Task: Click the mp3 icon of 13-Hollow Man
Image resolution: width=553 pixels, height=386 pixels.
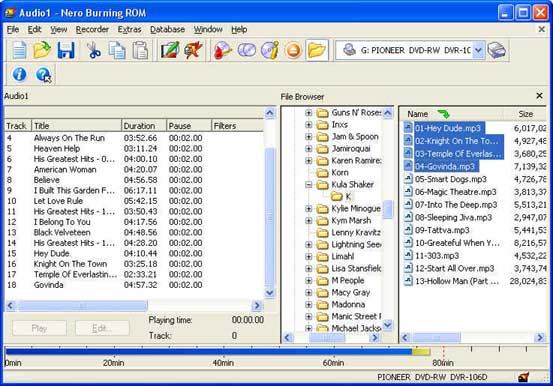Action: pyautogui.click(x=408, y=281)
